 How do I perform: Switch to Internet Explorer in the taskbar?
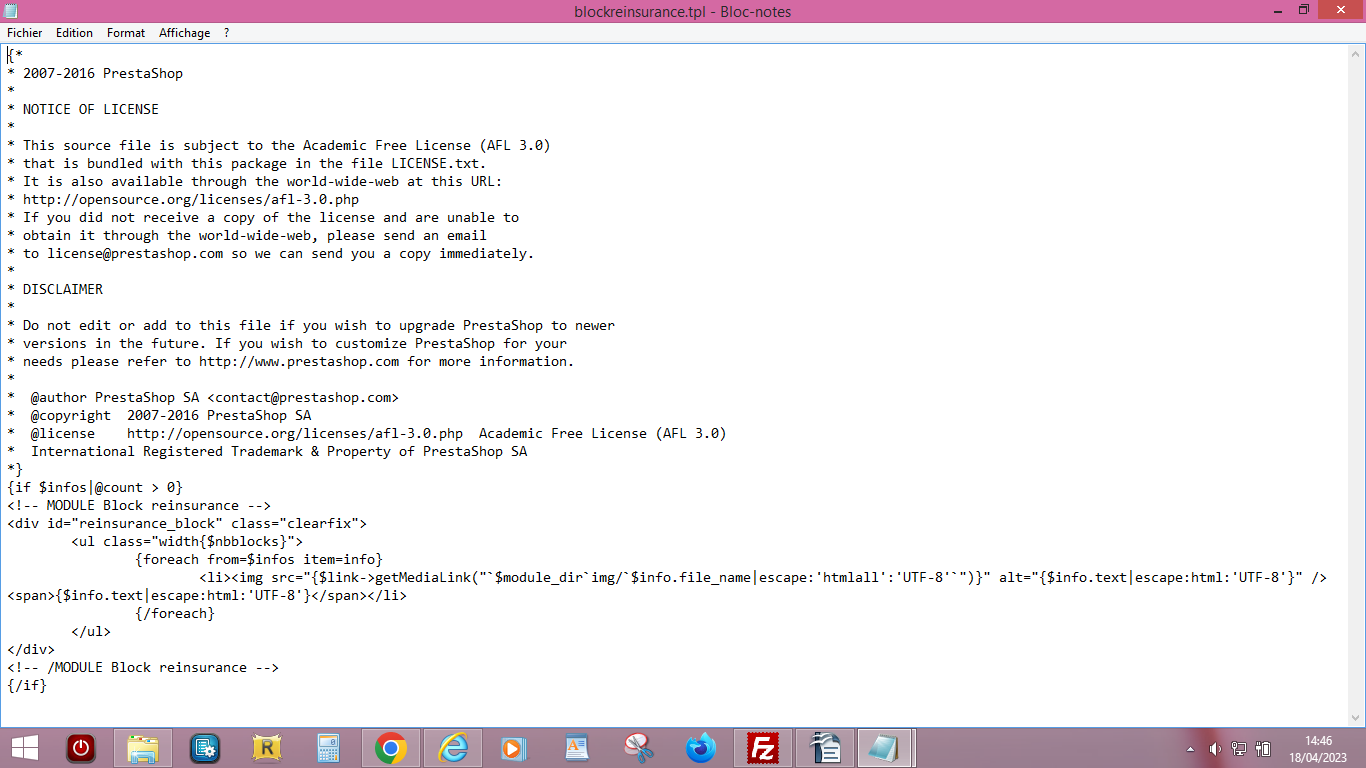click(x=453, y=748)
